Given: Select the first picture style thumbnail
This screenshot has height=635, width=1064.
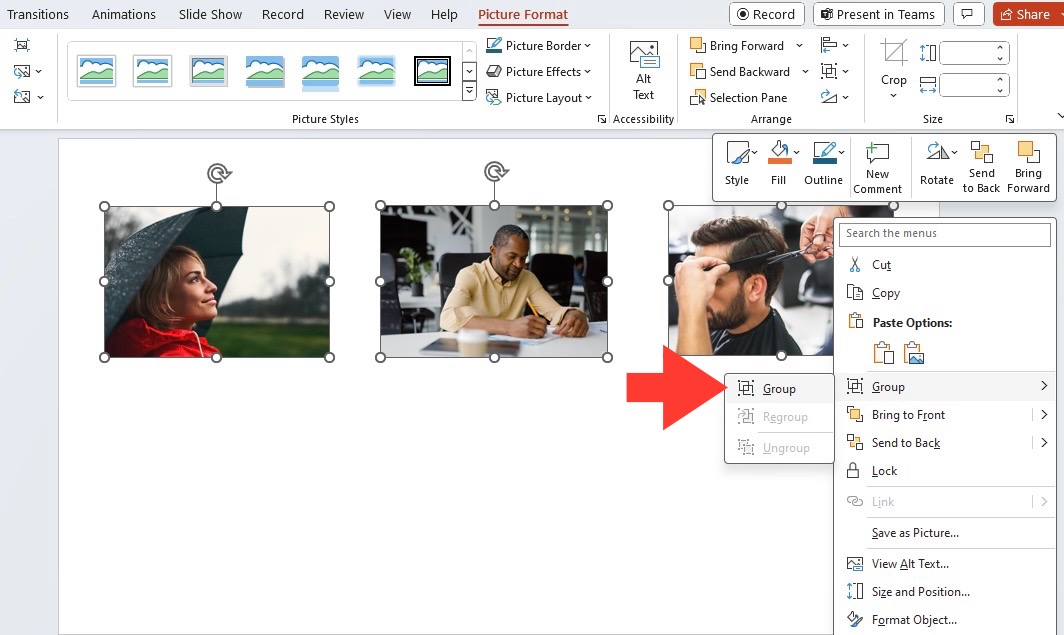Looking at the screenshot, I should pyautogui.click(x=96, y=71).
